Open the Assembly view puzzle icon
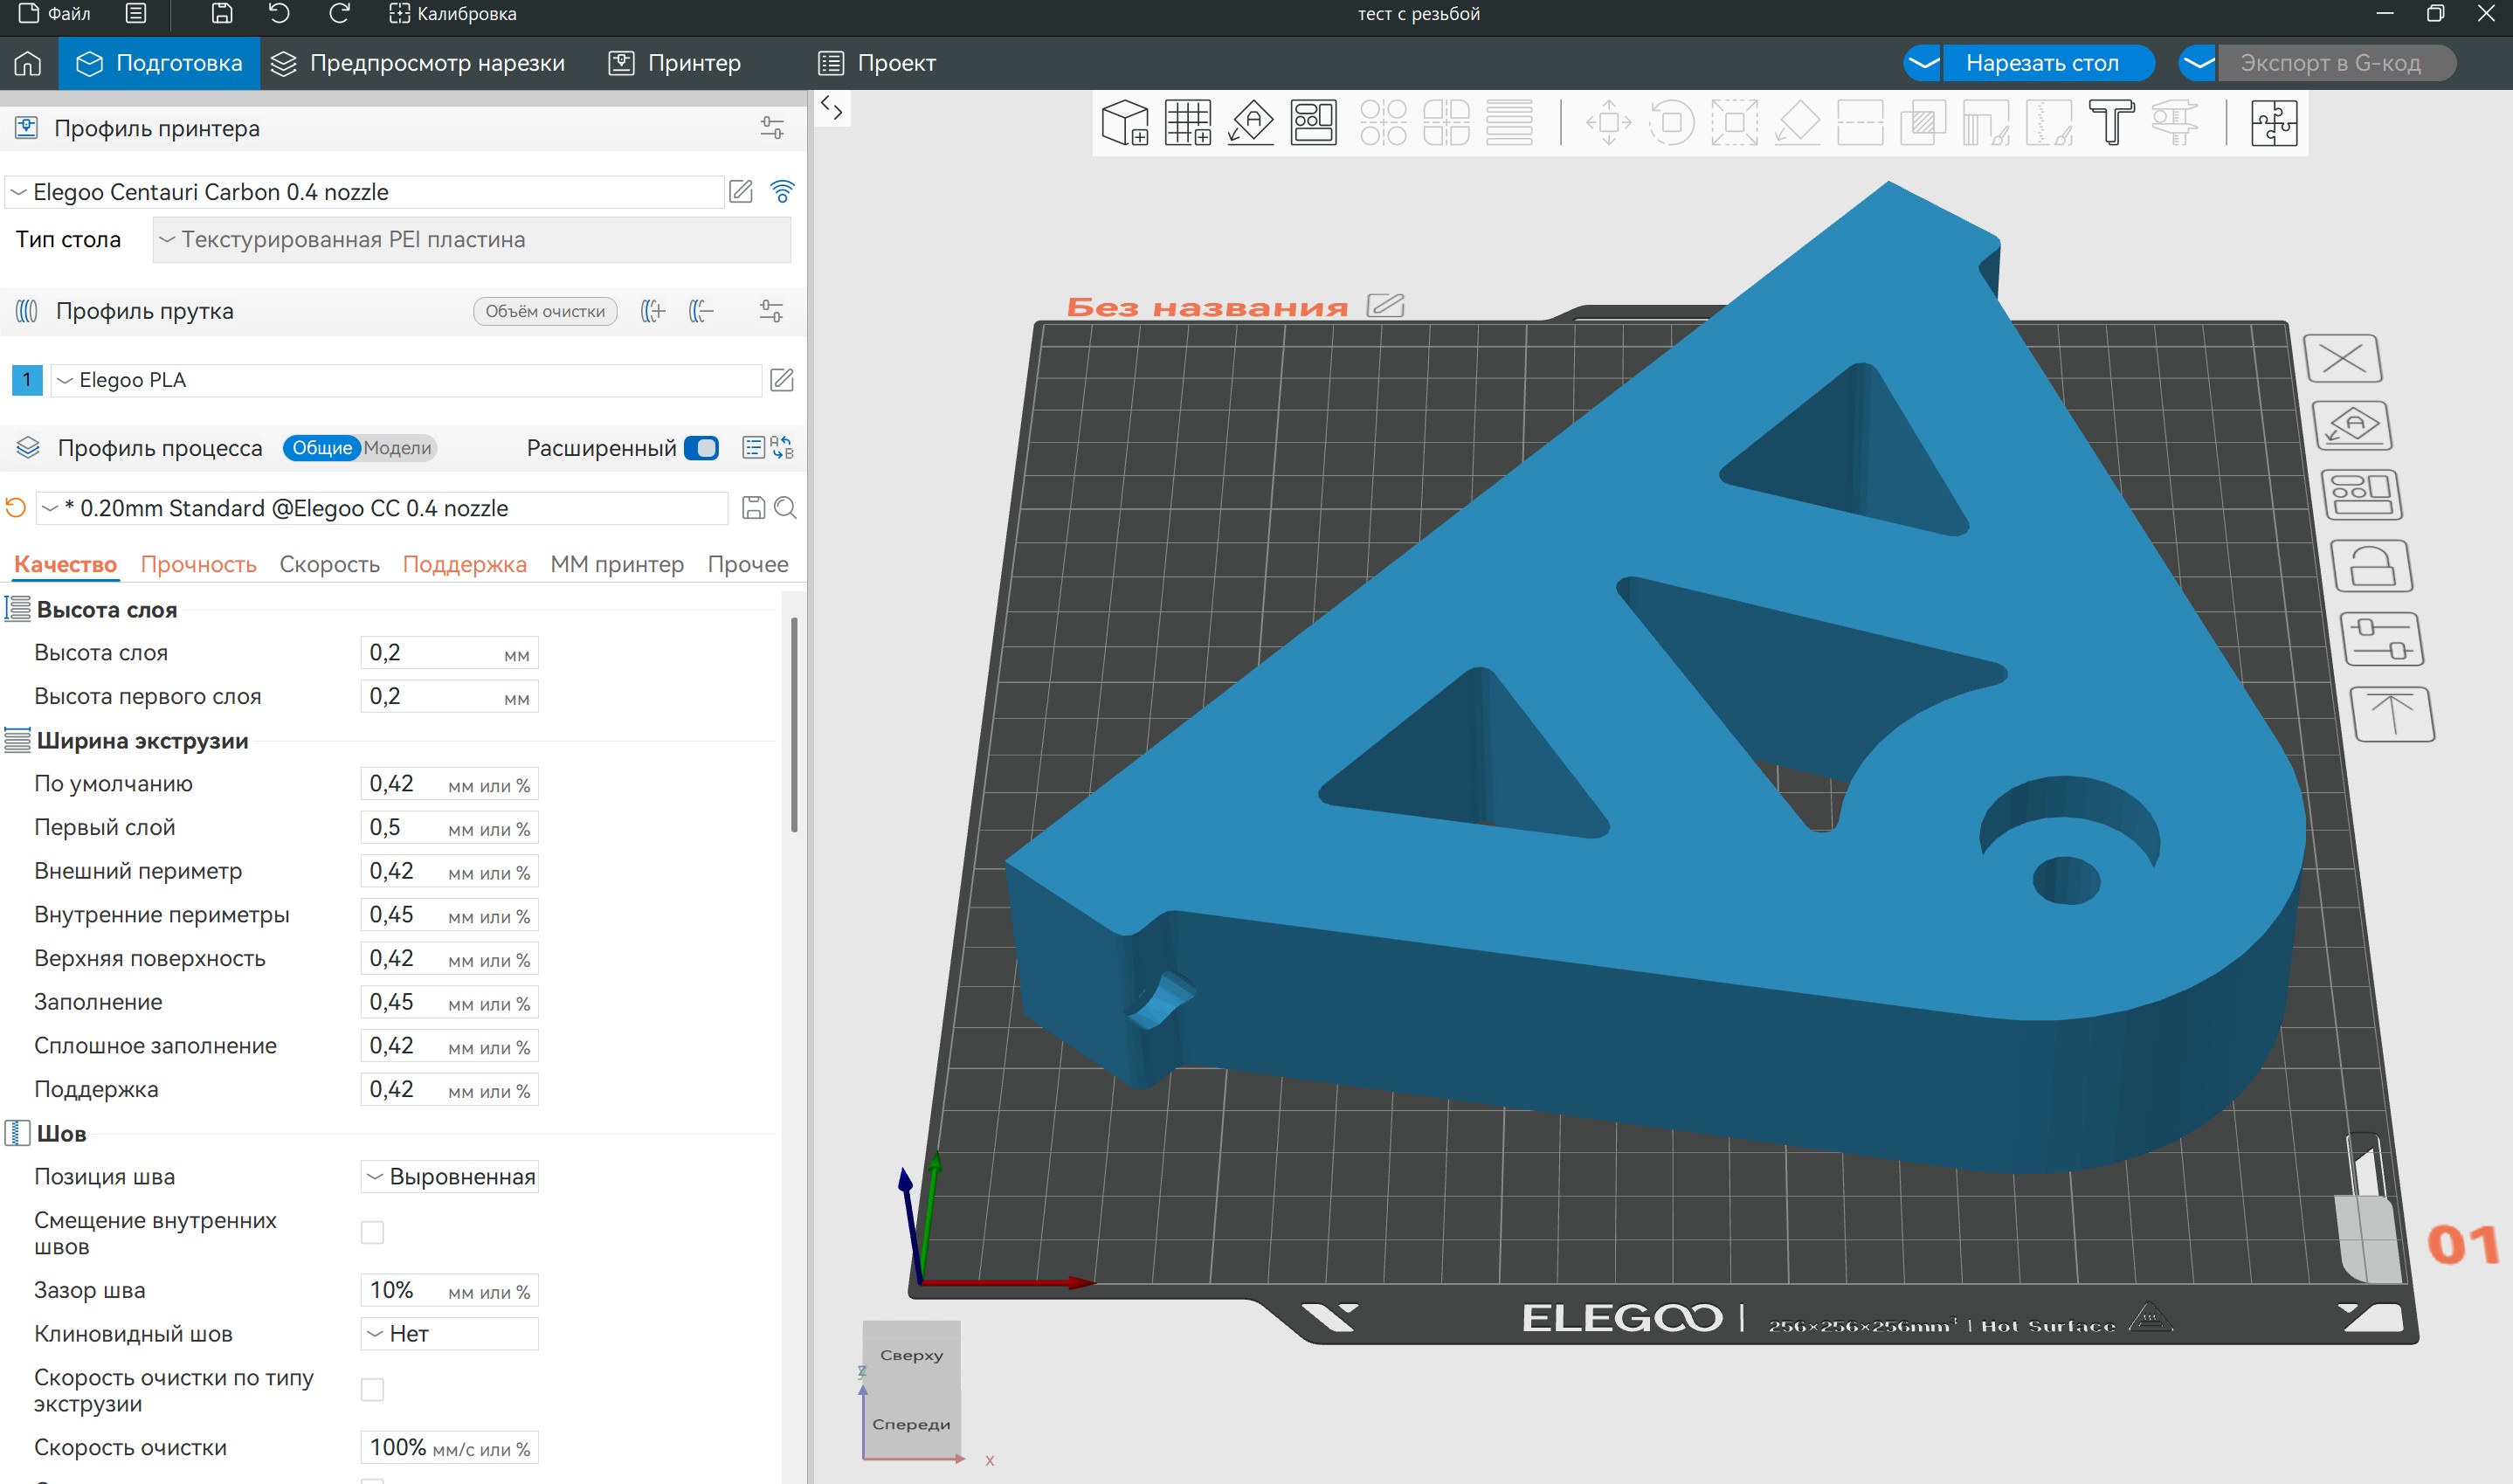Viewport: 2513px width, 1484px height. coord(2273,123)
